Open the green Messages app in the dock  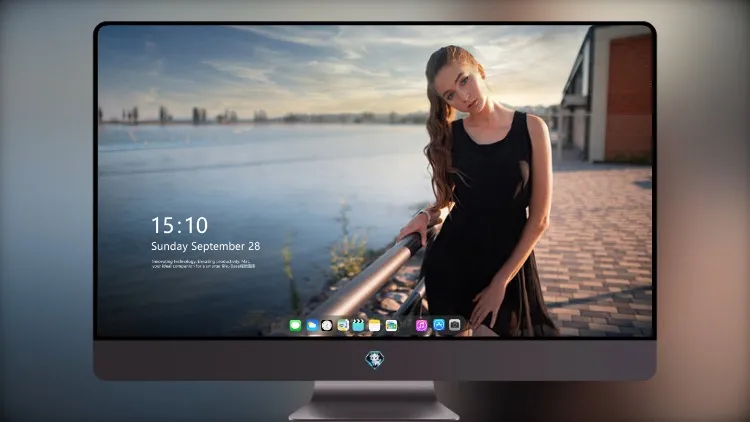[x=295, y=325]
